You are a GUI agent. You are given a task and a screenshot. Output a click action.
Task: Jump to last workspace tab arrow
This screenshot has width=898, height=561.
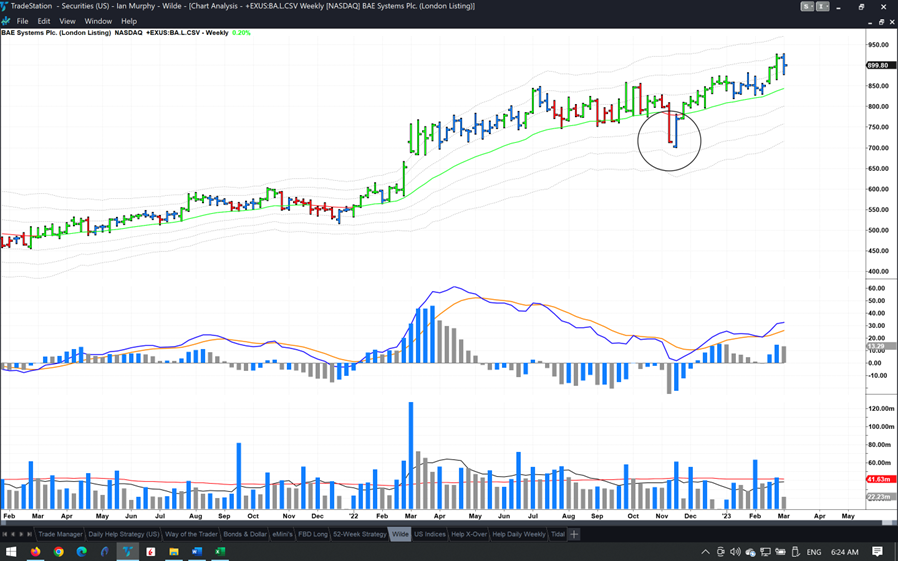tap(30, 534)
